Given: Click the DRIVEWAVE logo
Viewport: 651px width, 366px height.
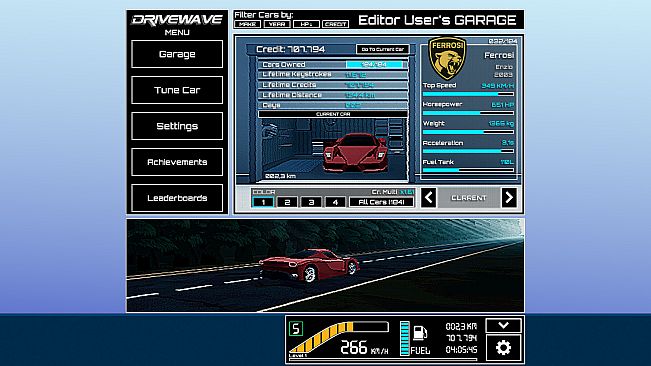Looking at the screenshot, I should point(177,20).
